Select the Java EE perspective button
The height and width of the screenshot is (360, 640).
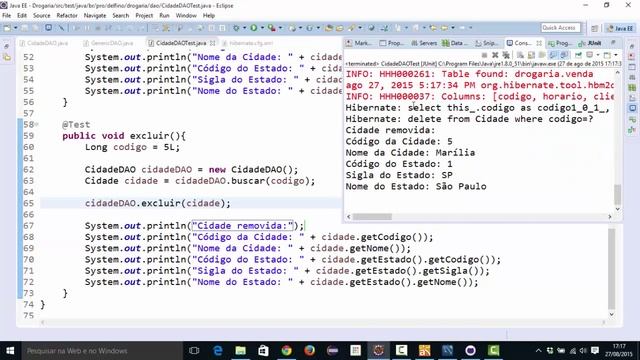[x=620, y=28]
